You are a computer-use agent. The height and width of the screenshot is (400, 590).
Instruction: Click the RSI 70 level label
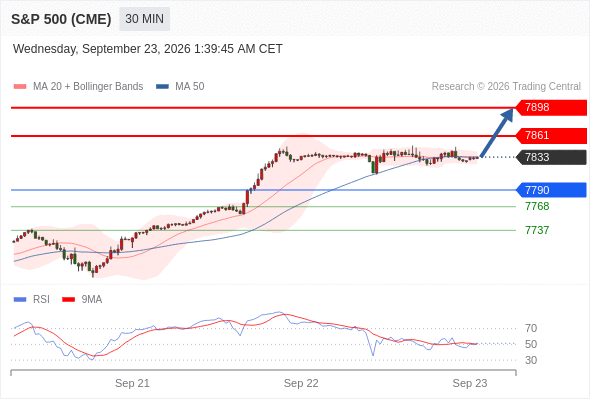tap(531, 328)
